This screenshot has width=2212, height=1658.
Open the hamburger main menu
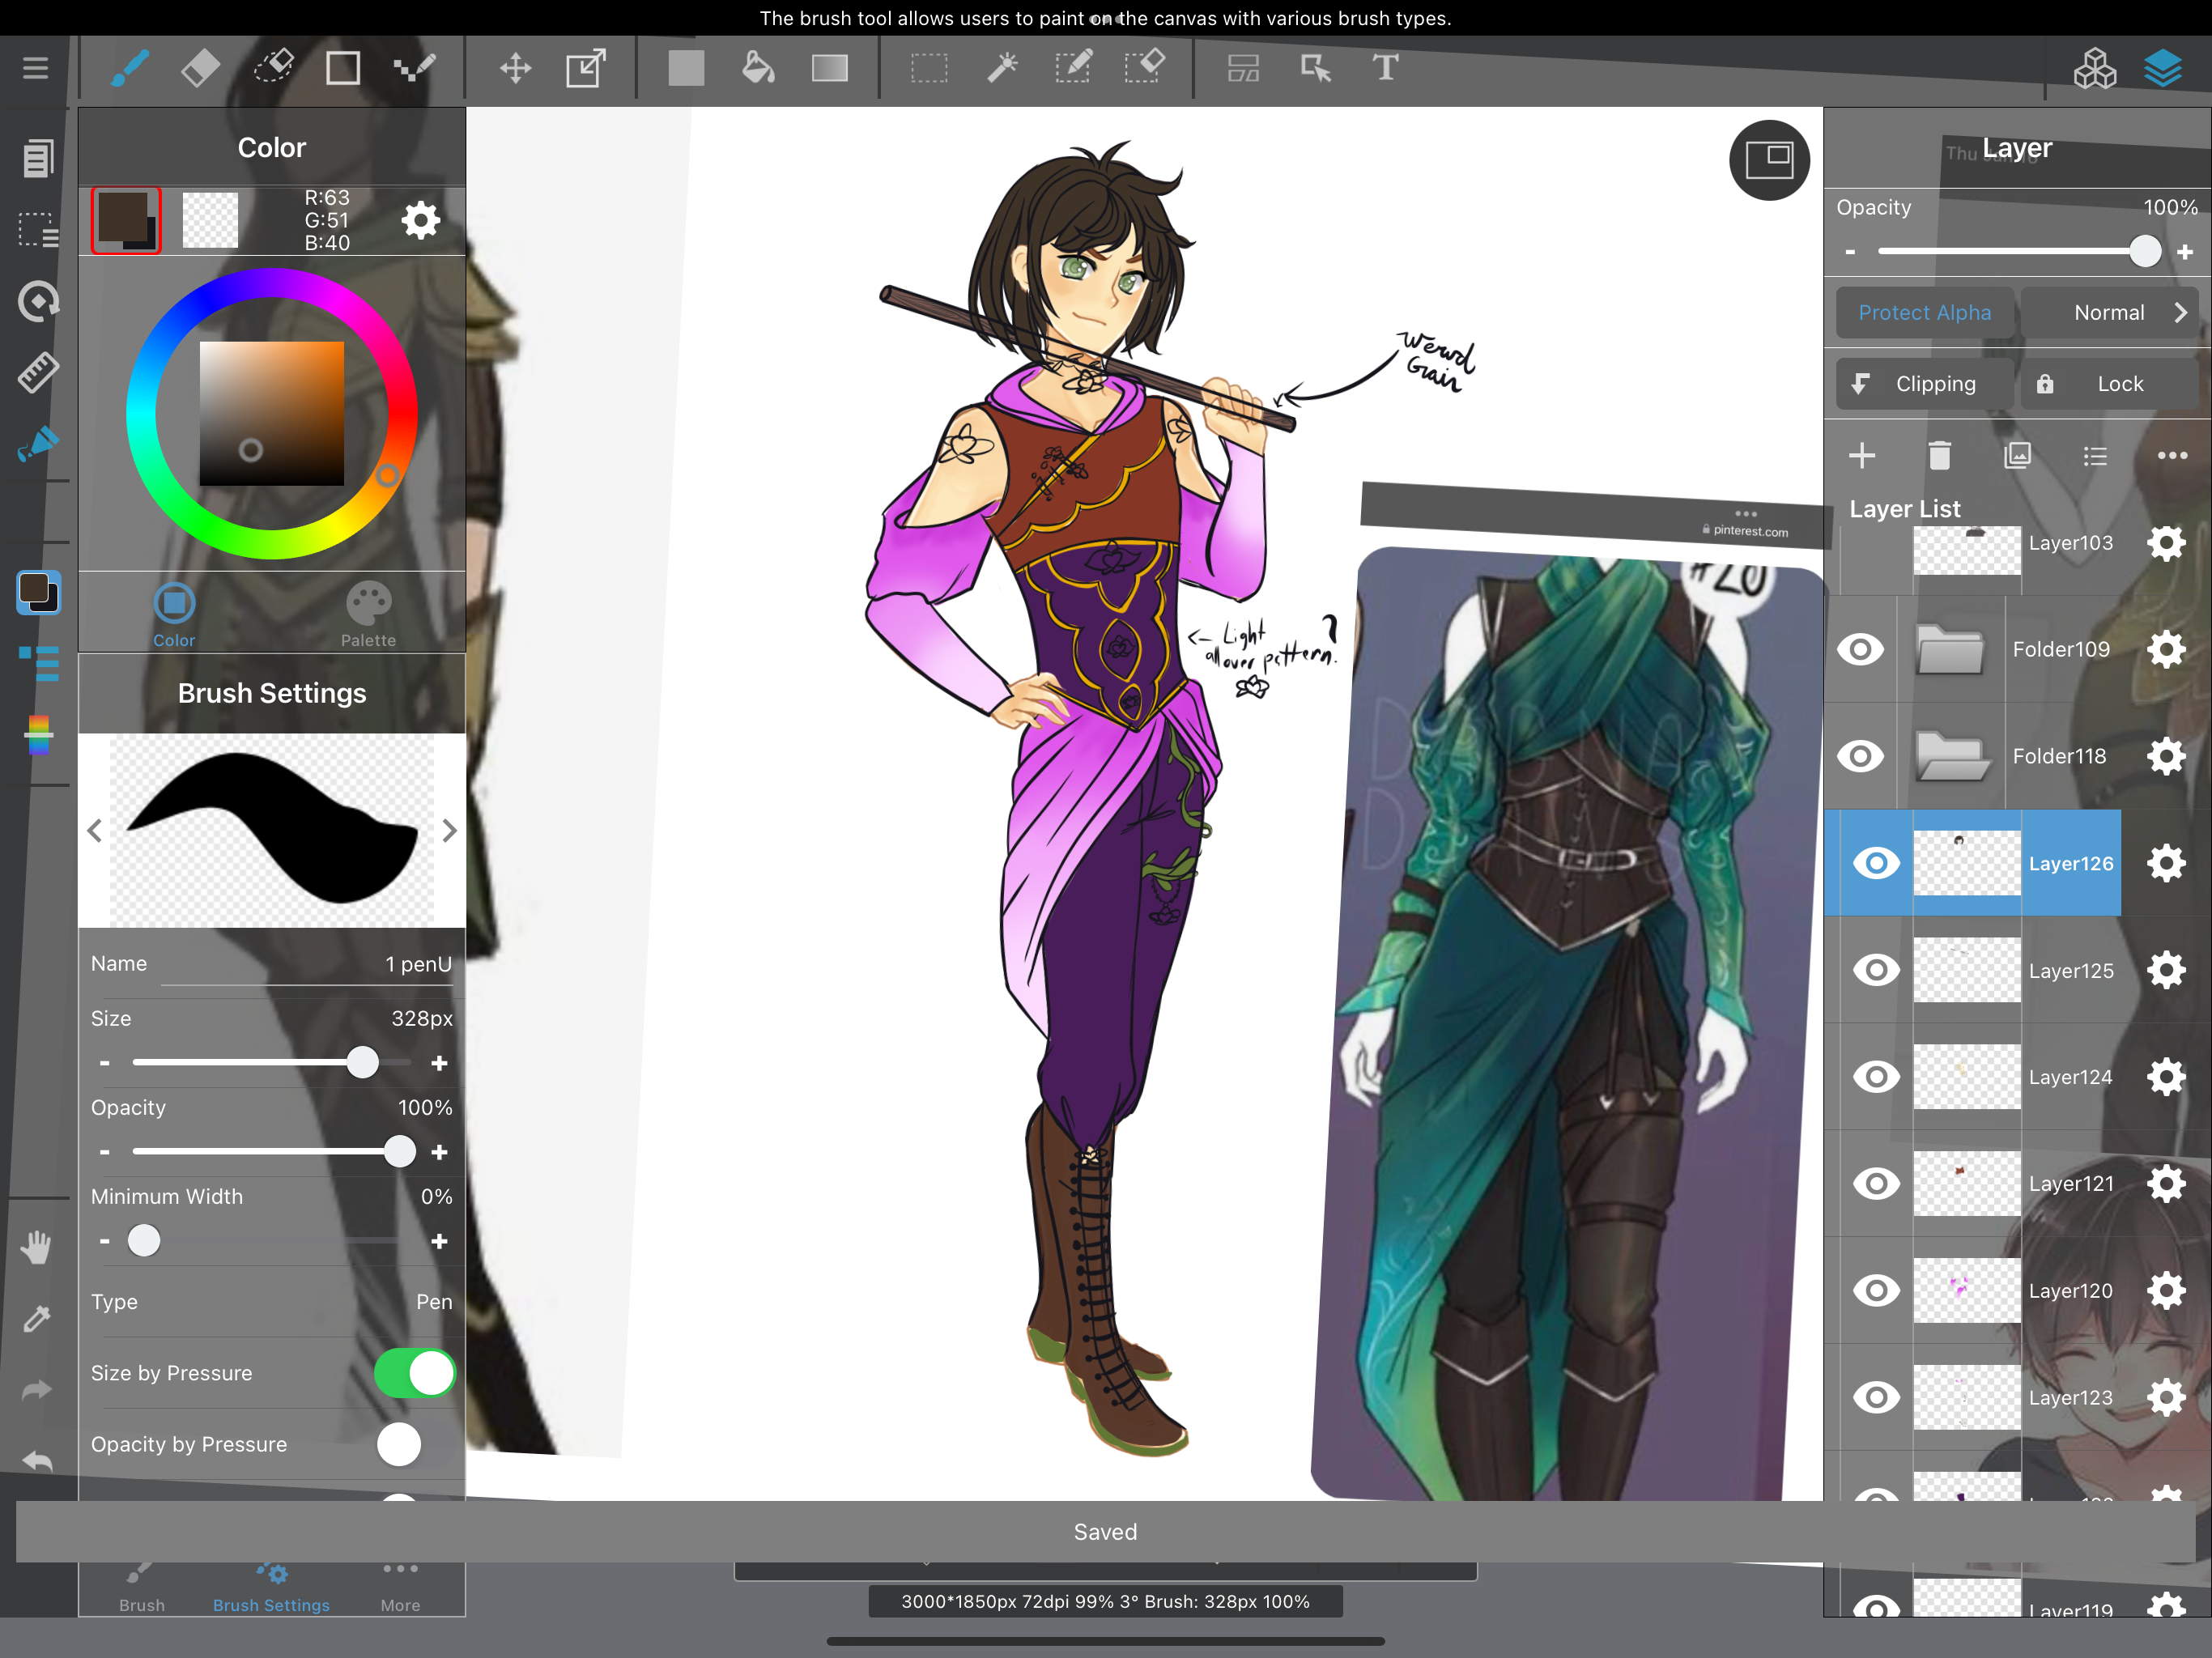(x=36, y=68)
